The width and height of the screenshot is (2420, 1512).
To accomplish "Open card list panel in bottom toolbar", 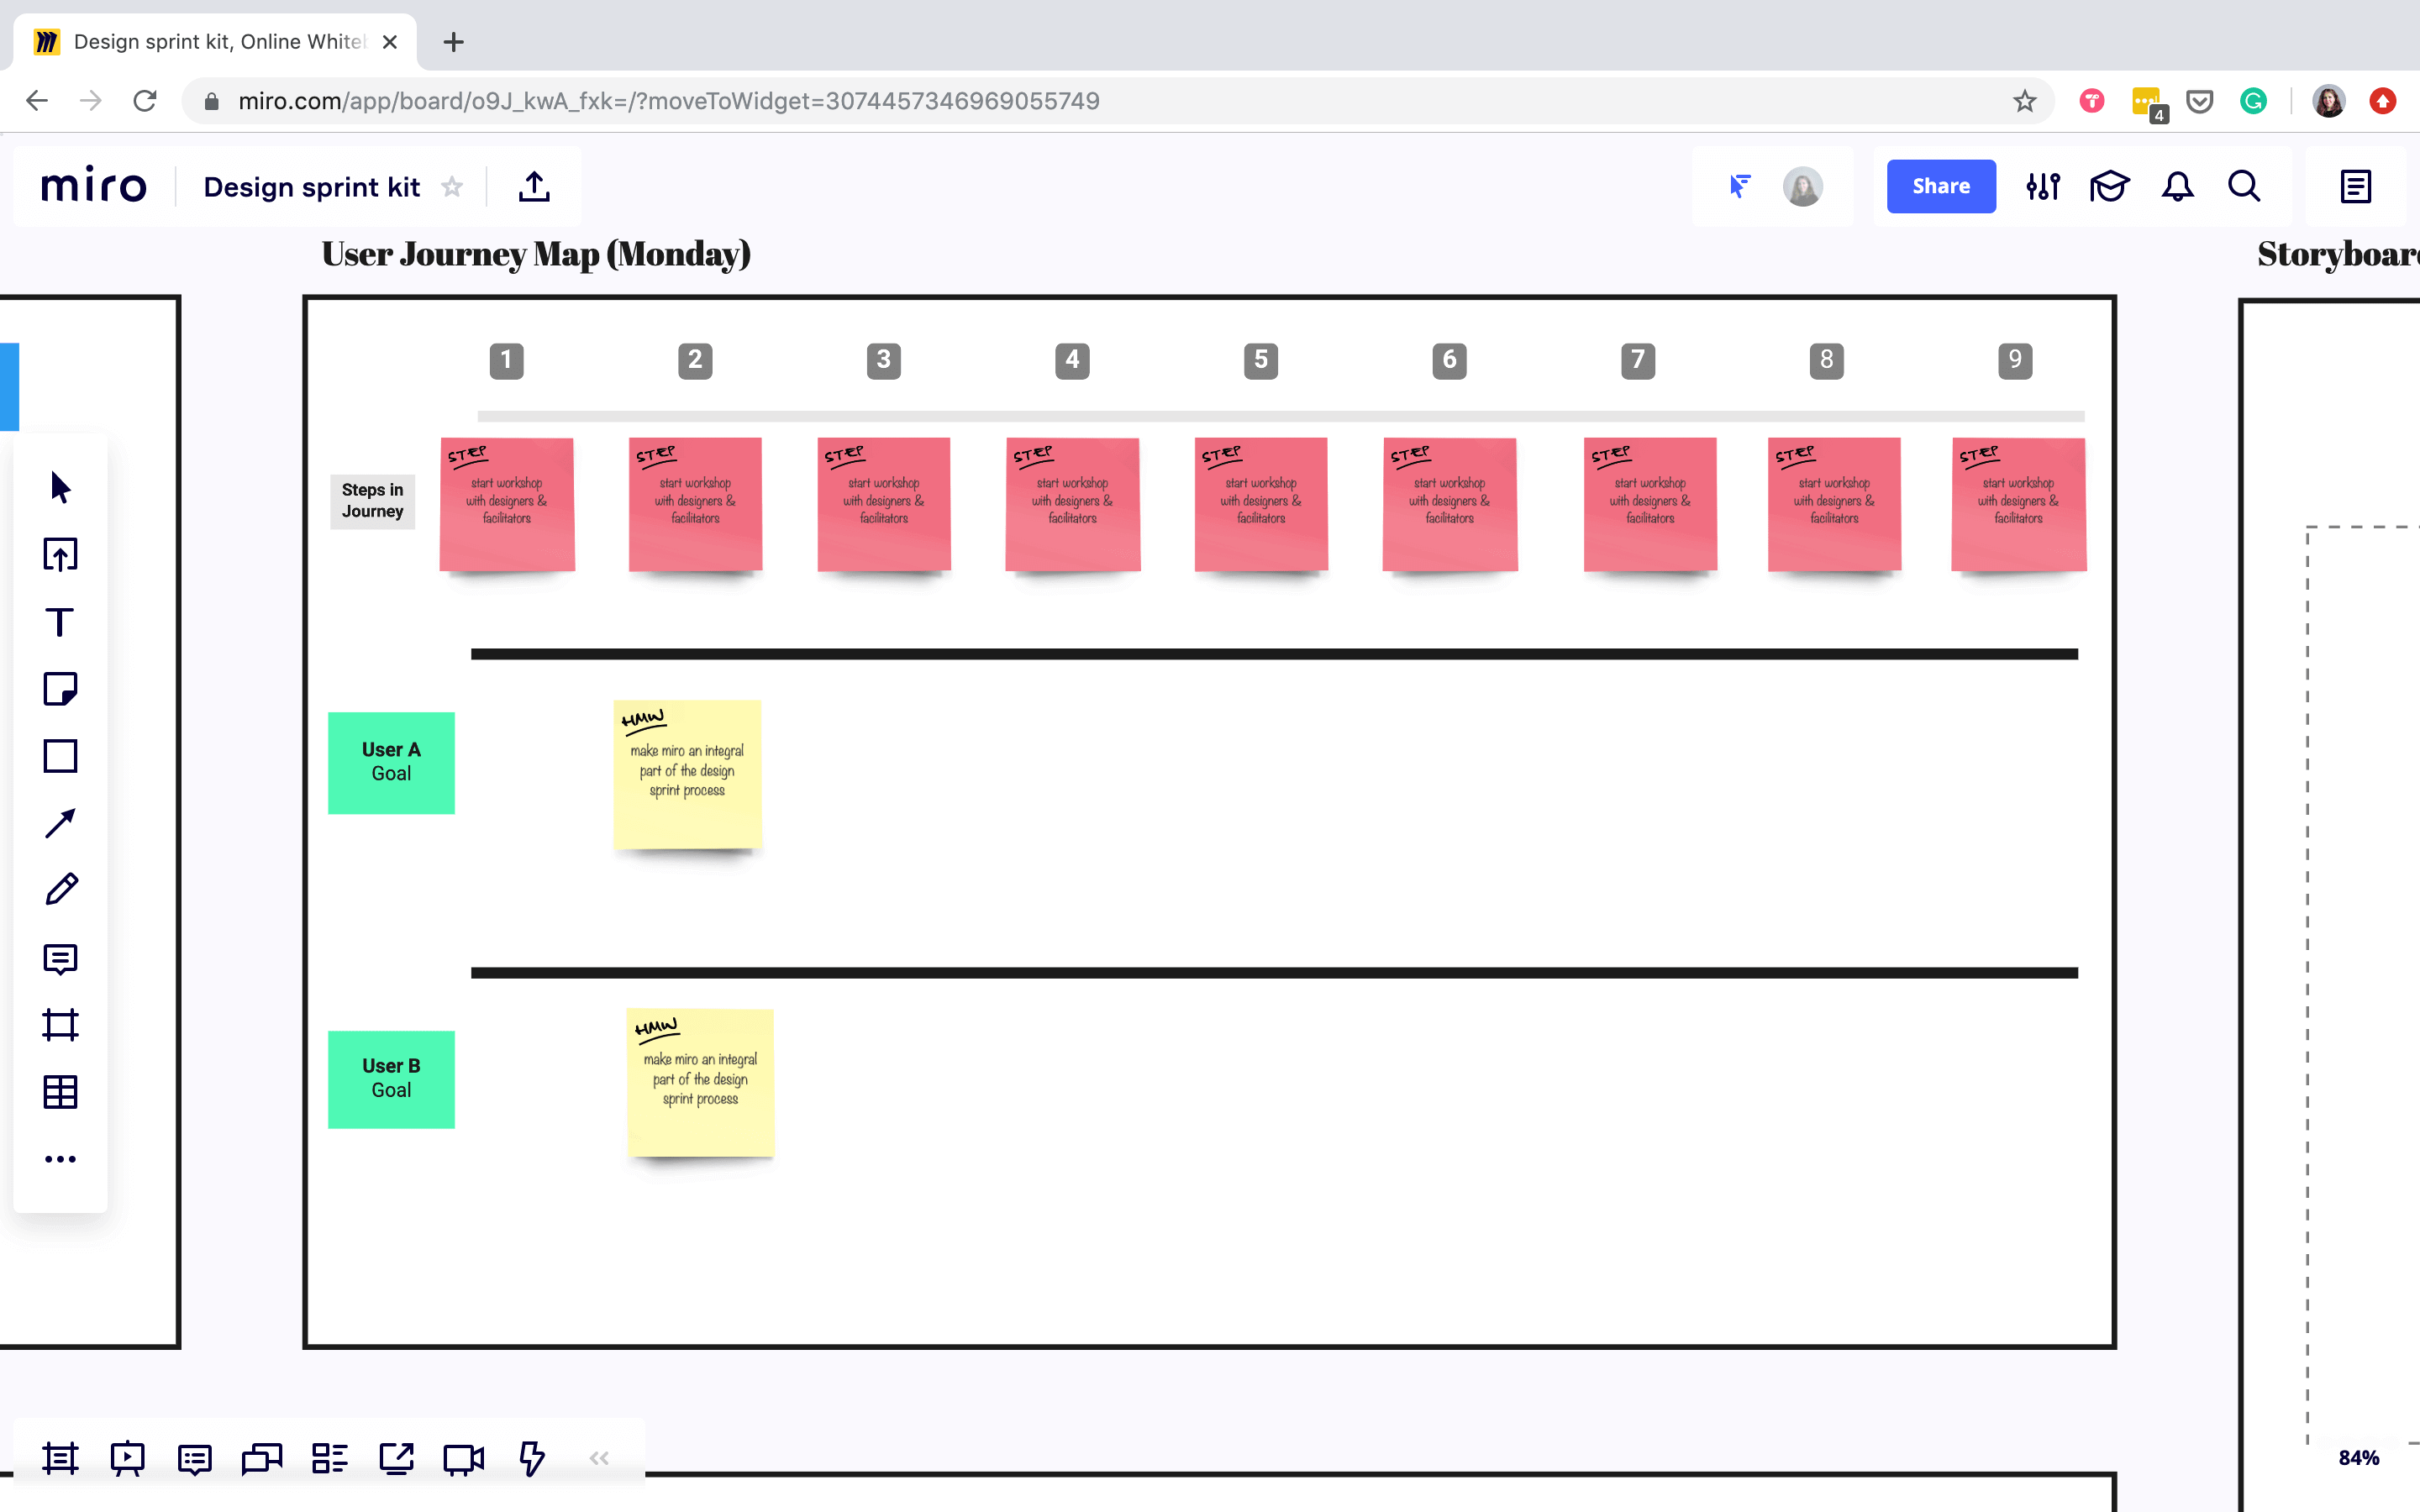I will click(x=329, y=1459).
